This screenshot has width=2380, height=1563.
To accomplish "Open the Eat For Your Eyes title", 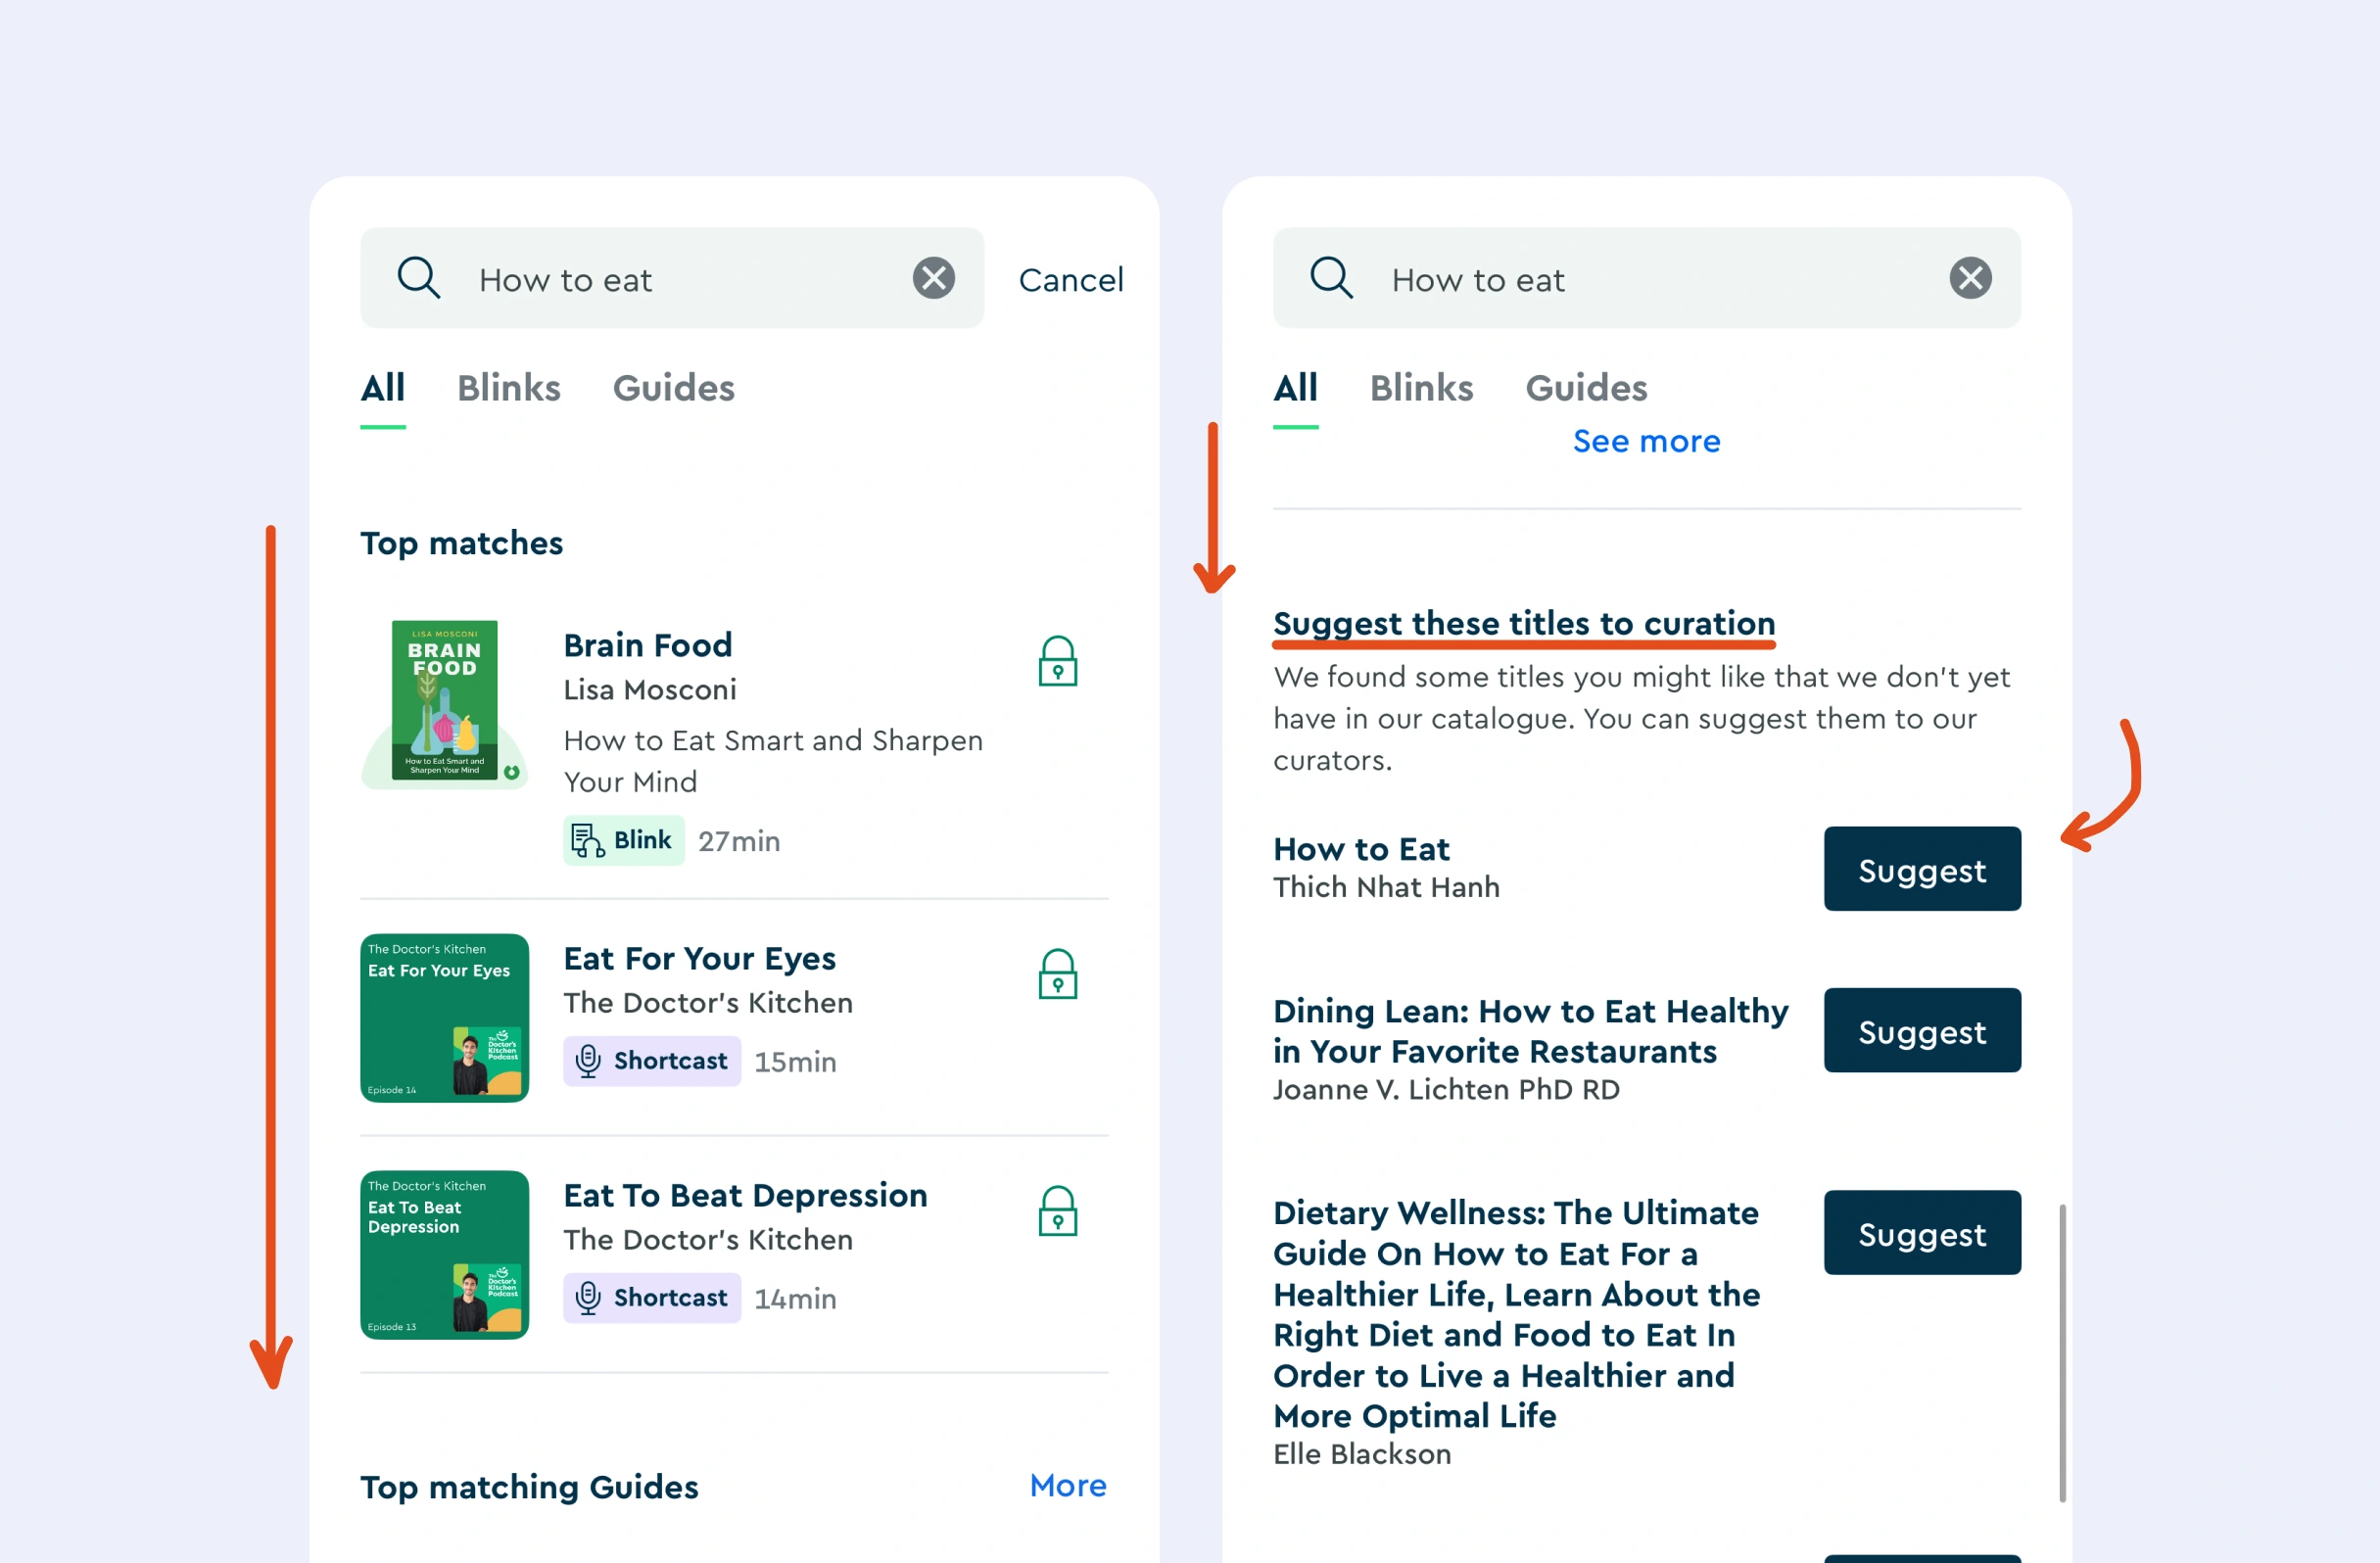I will [699, 958].
